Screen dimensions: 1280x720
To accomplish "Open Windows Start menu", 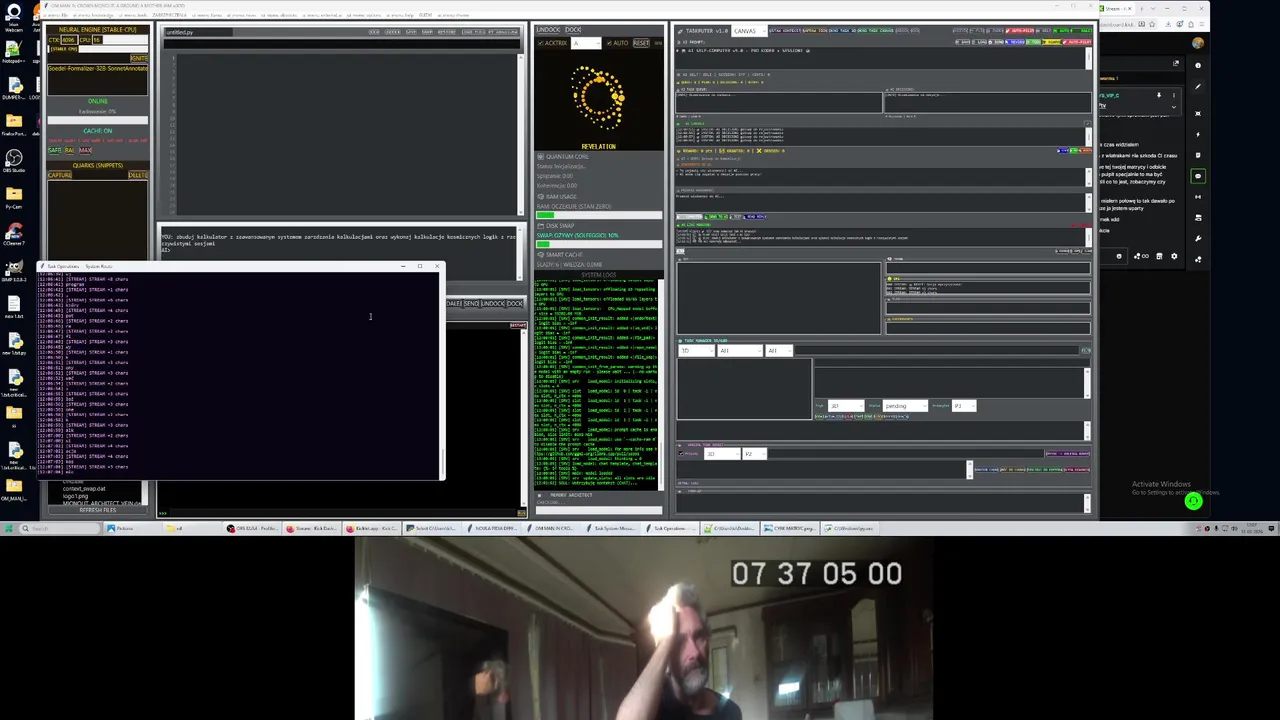I will [9, 528].
